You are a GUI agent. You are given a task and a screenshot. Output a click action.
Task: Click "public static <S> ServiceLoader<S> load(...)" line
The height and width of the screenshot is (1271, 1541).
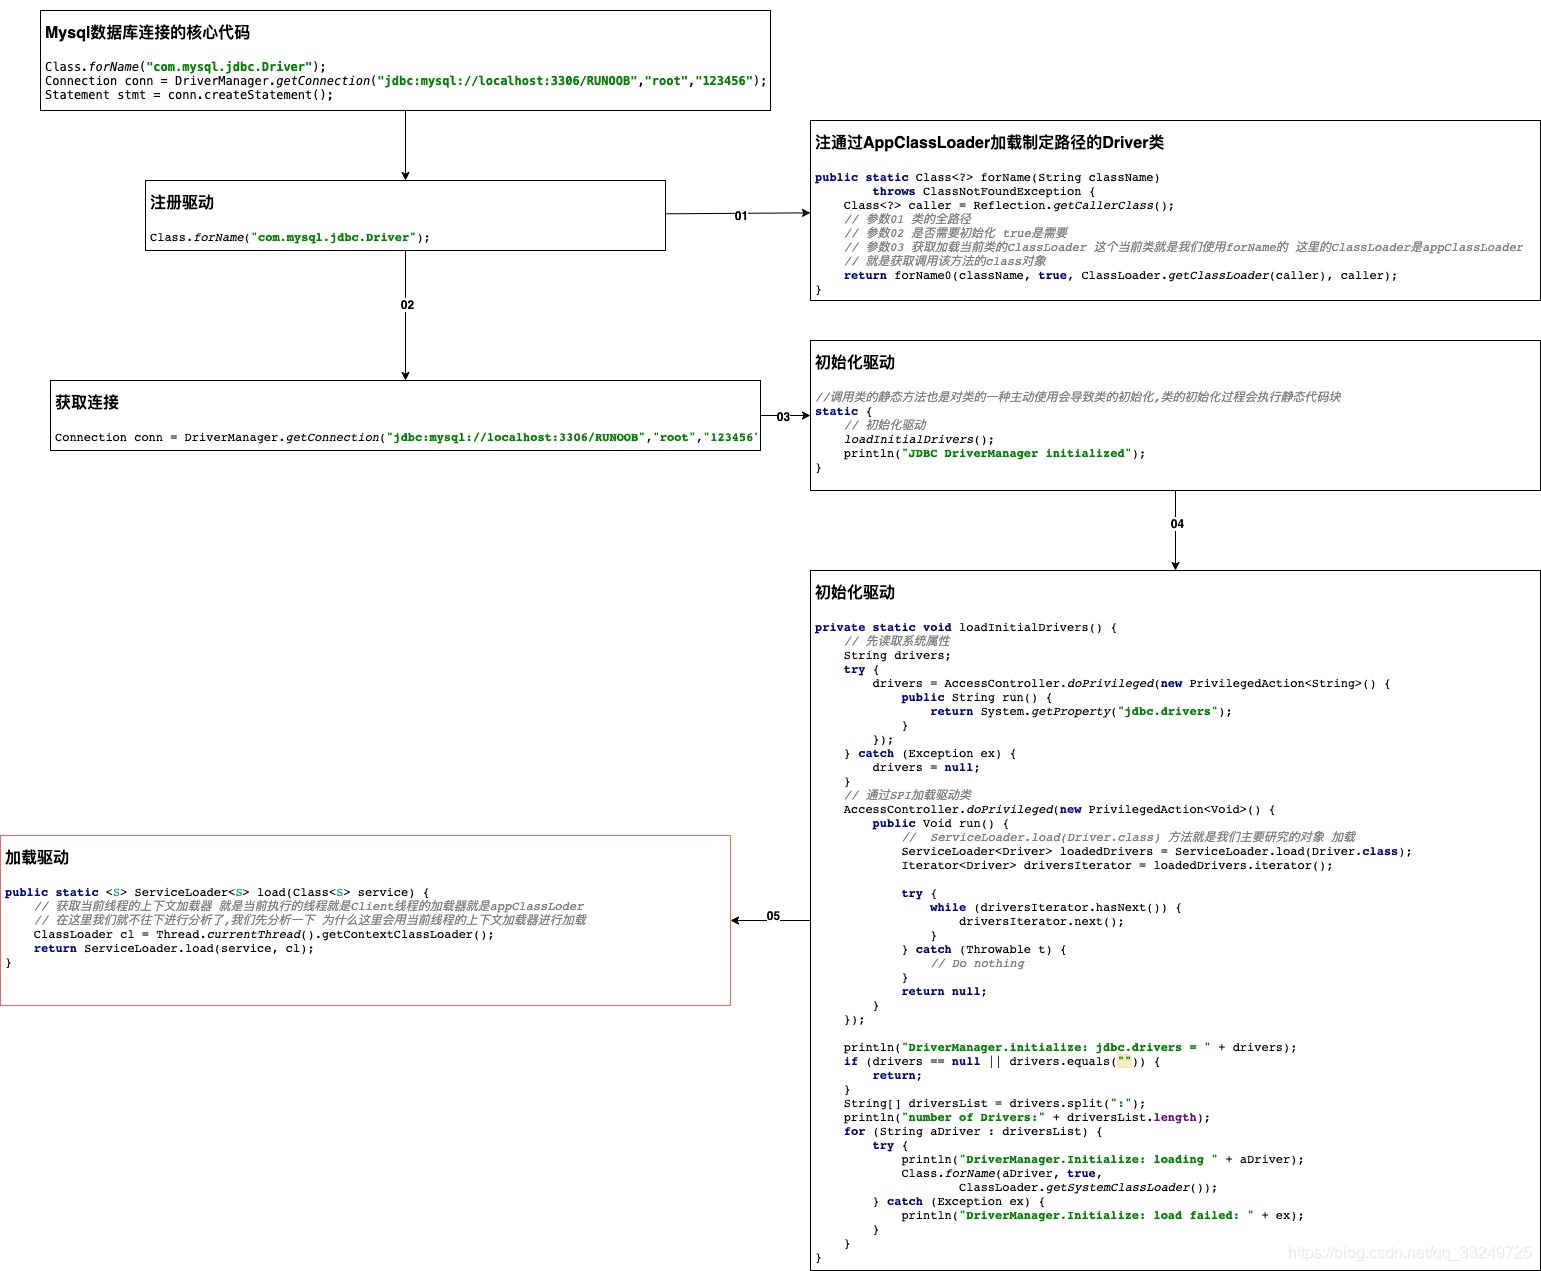click(x=217, y=892)
